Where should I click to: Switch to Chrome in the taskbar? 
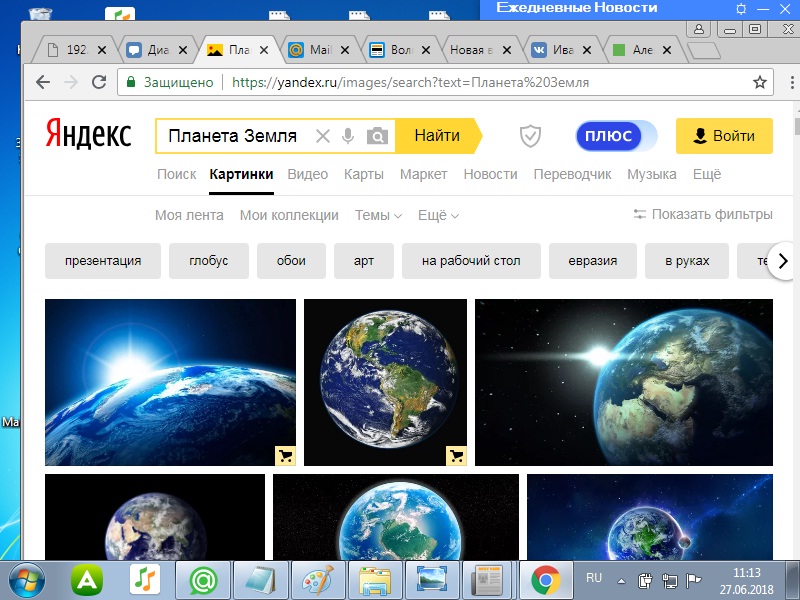[x=545, y=581]
